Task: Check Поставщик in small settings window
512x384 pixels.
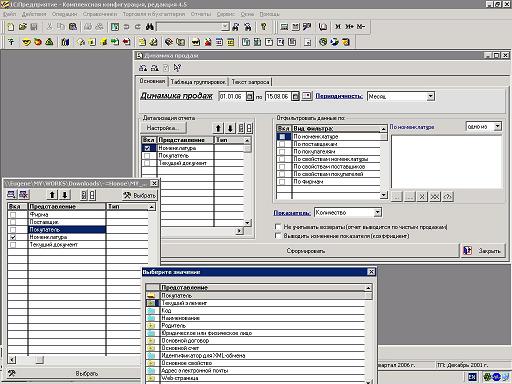Action: click(x=13, y=222)
